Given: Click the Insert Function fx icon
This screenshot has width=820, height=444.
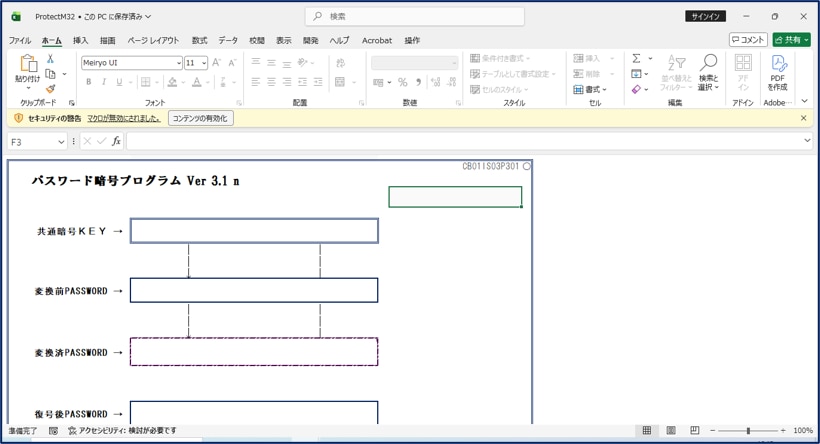Looking at the screenshot, I should click(x=116, y=141).
